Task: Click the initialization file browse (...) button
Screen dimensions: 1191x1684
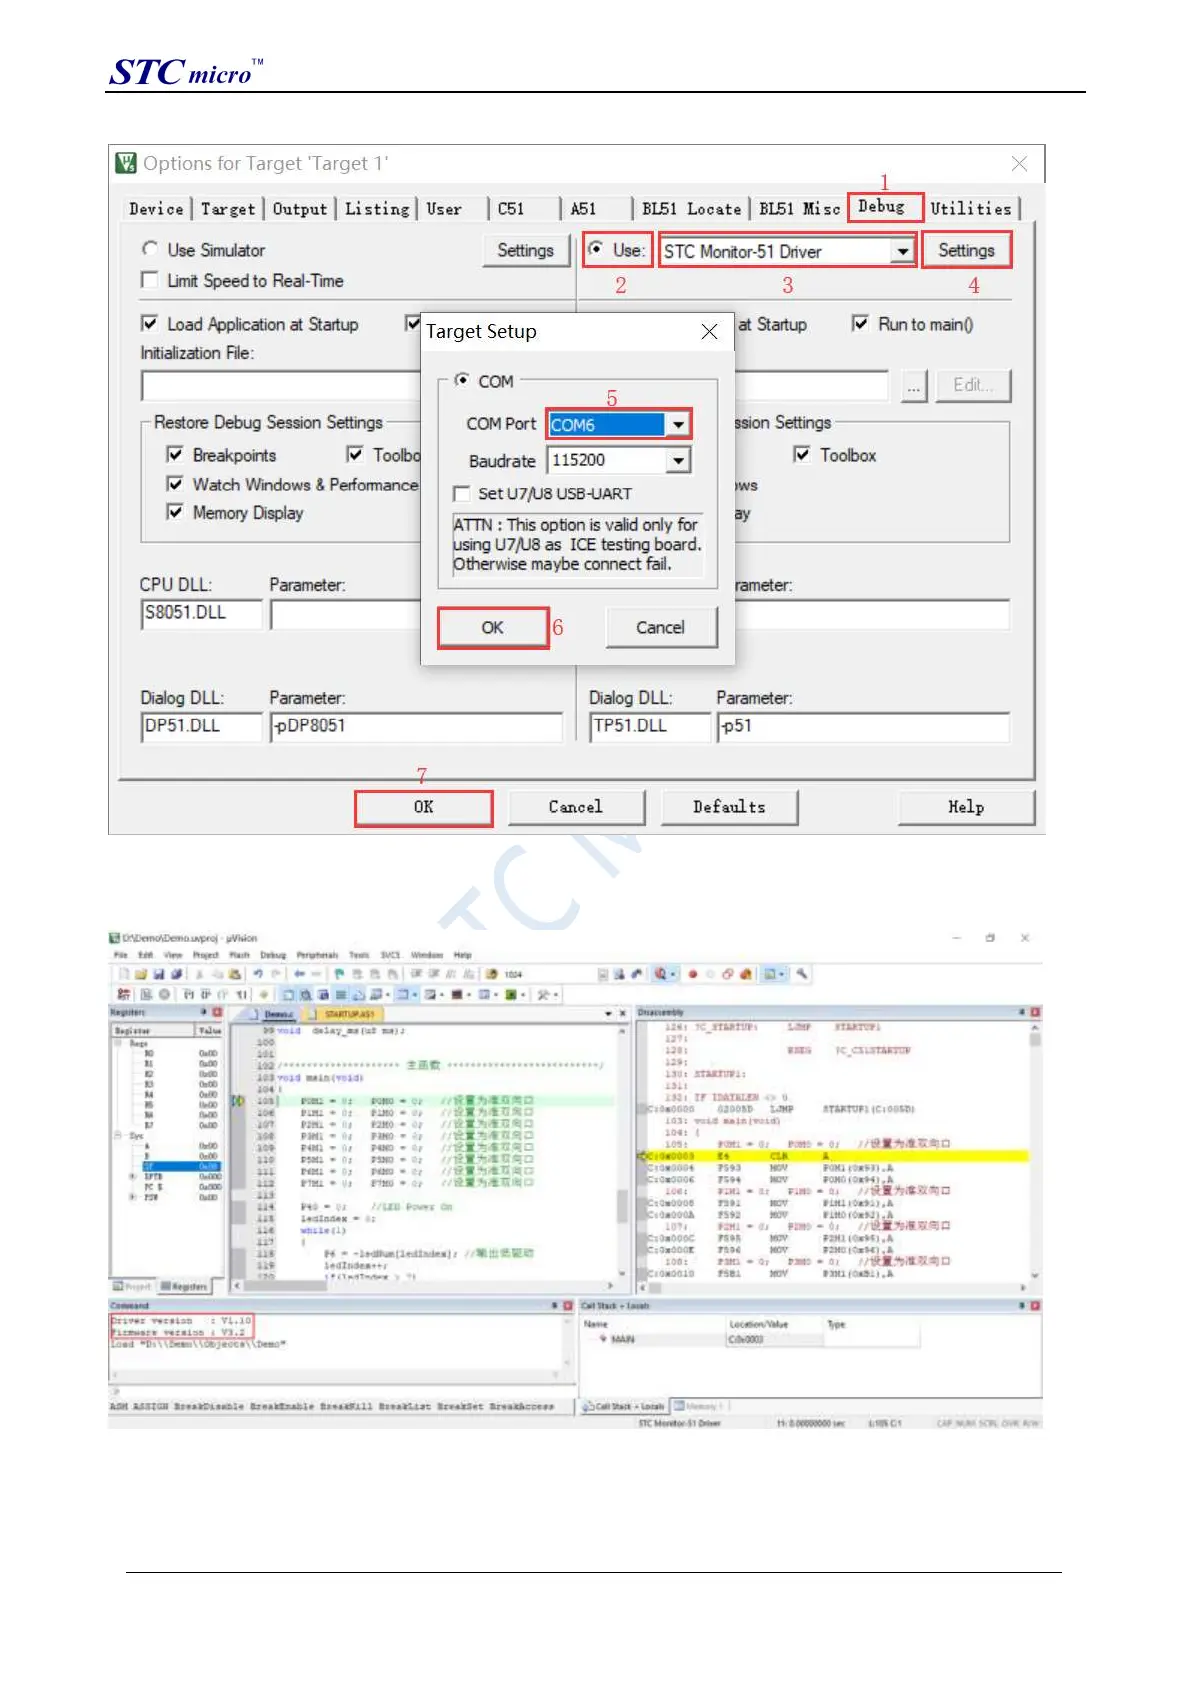Action: [914, 385]
